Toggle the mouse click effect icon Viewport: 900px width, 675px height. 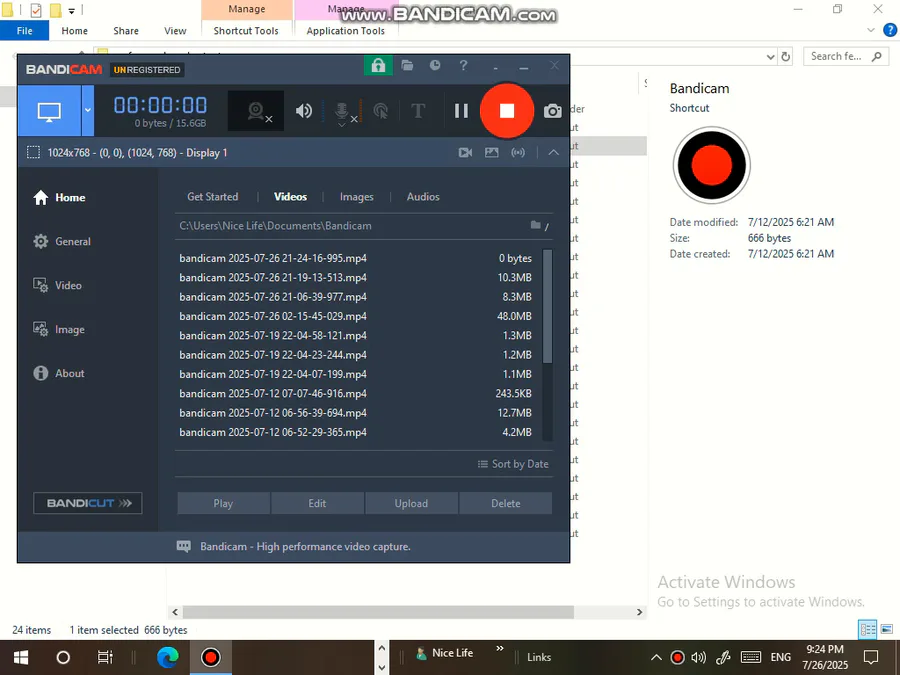point(381,111)
